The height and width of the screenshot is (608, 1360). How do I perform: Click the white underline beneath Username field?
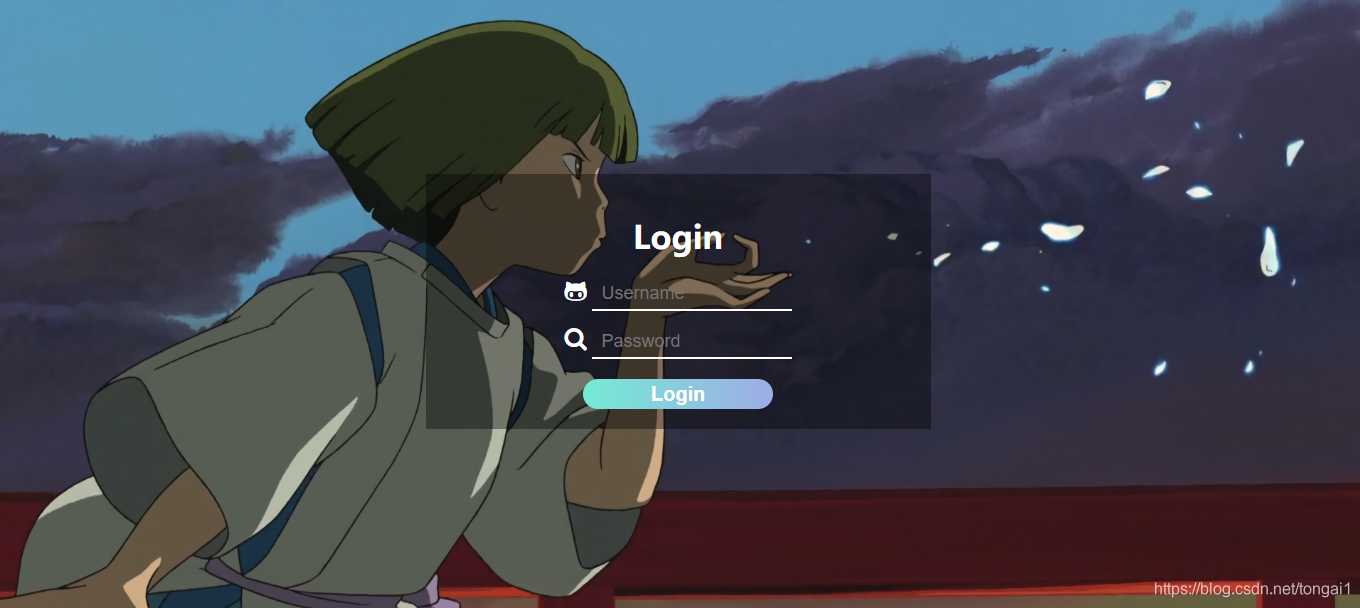(x=692, y=310)
